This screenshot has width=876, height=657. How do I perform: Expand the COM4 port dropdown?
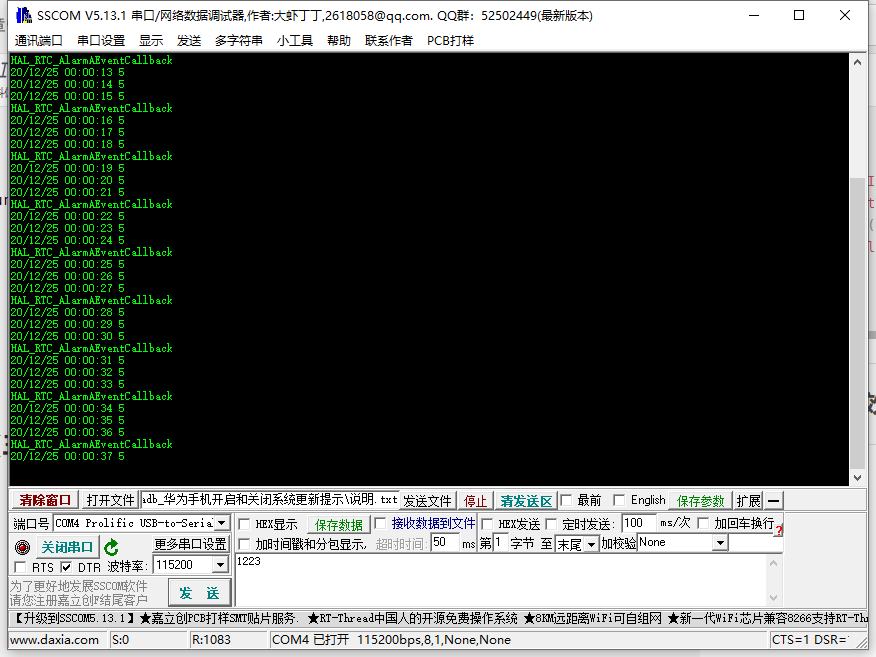[x=222, y=523]
